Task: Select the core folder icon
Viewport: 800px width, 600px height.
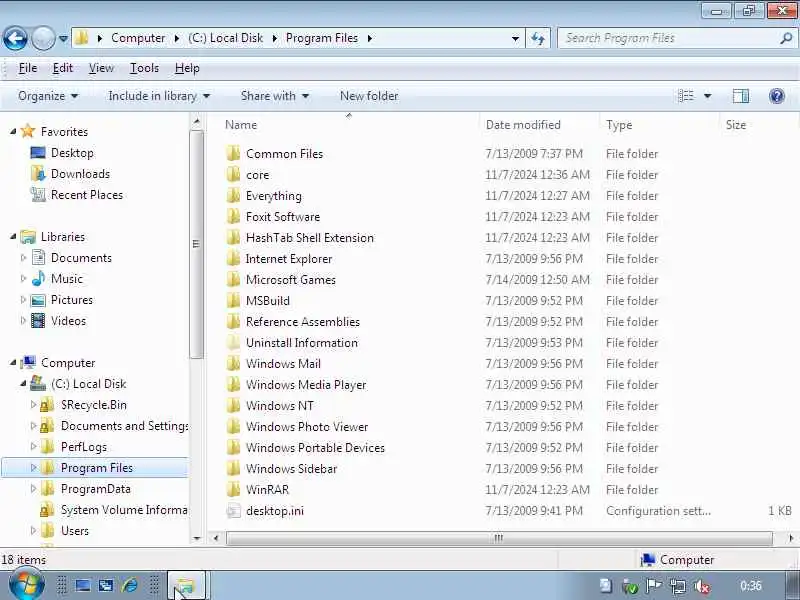Action: [x=233, y=174]
